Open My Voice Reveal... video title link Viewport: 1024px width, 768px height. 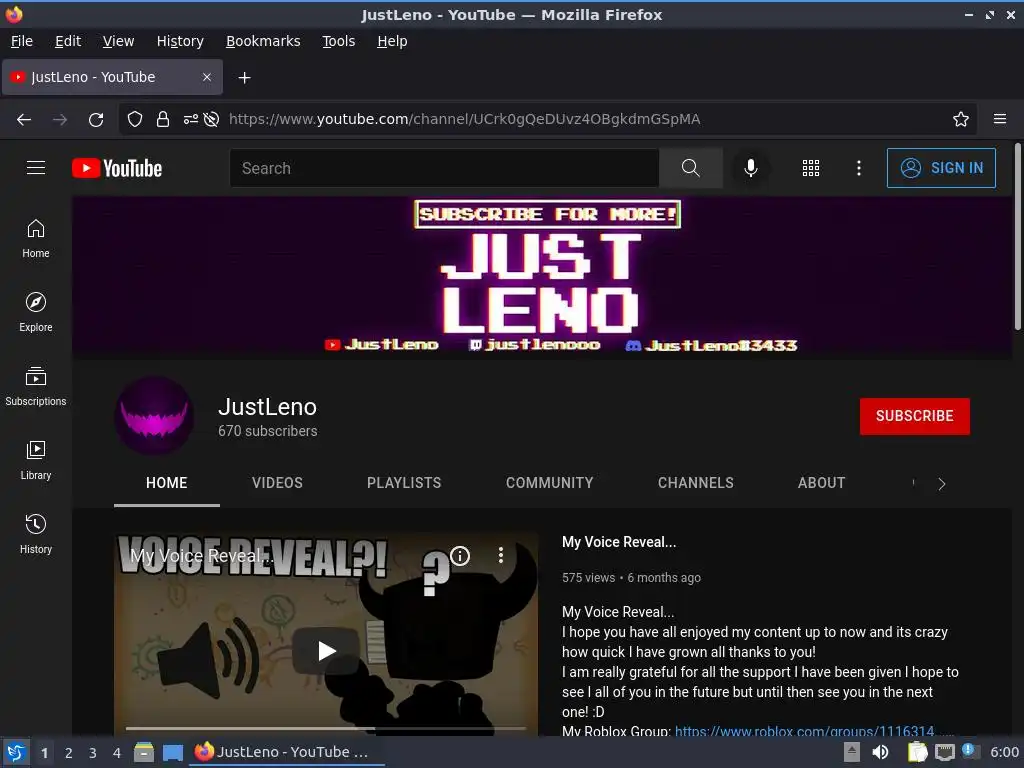(x=618, y=542)
